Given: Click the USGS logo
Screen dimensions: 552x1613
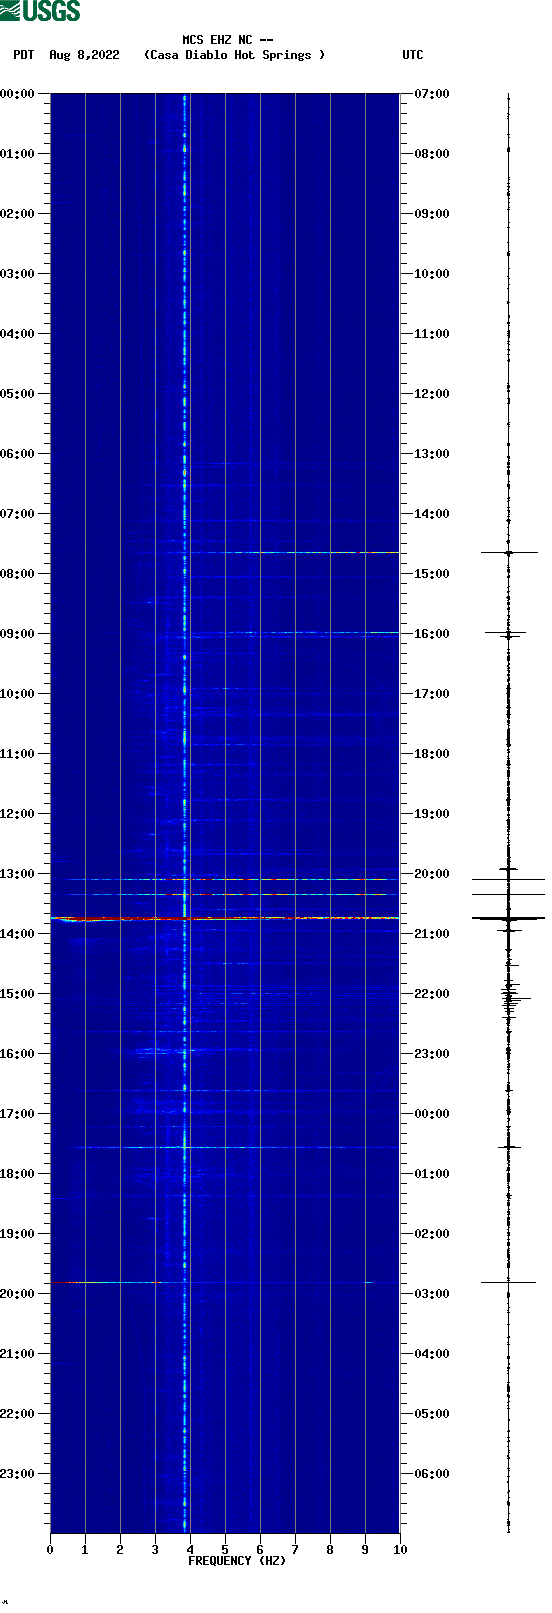Looking at the screenshot, I should click(x=40, y=11).
